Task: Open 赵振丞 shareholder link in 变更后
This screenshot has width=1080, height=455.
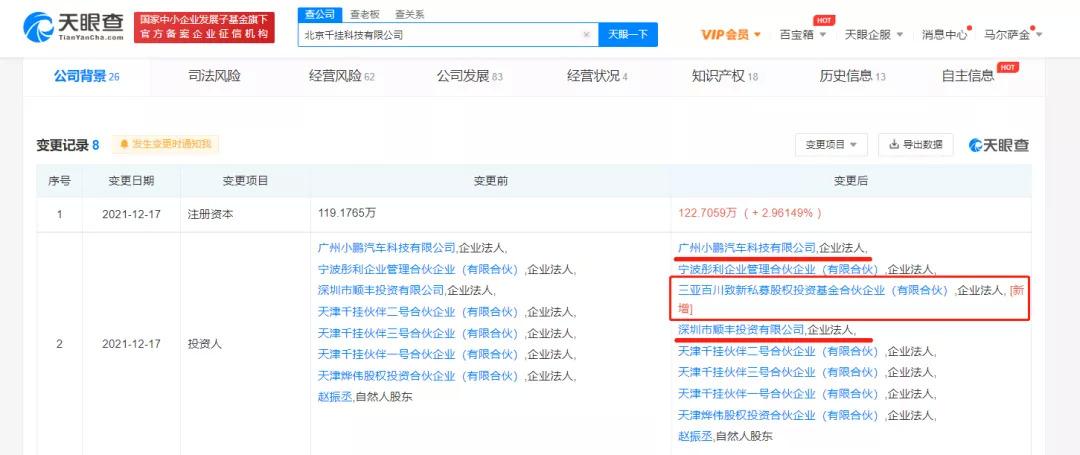Action: tap(696, 436)
